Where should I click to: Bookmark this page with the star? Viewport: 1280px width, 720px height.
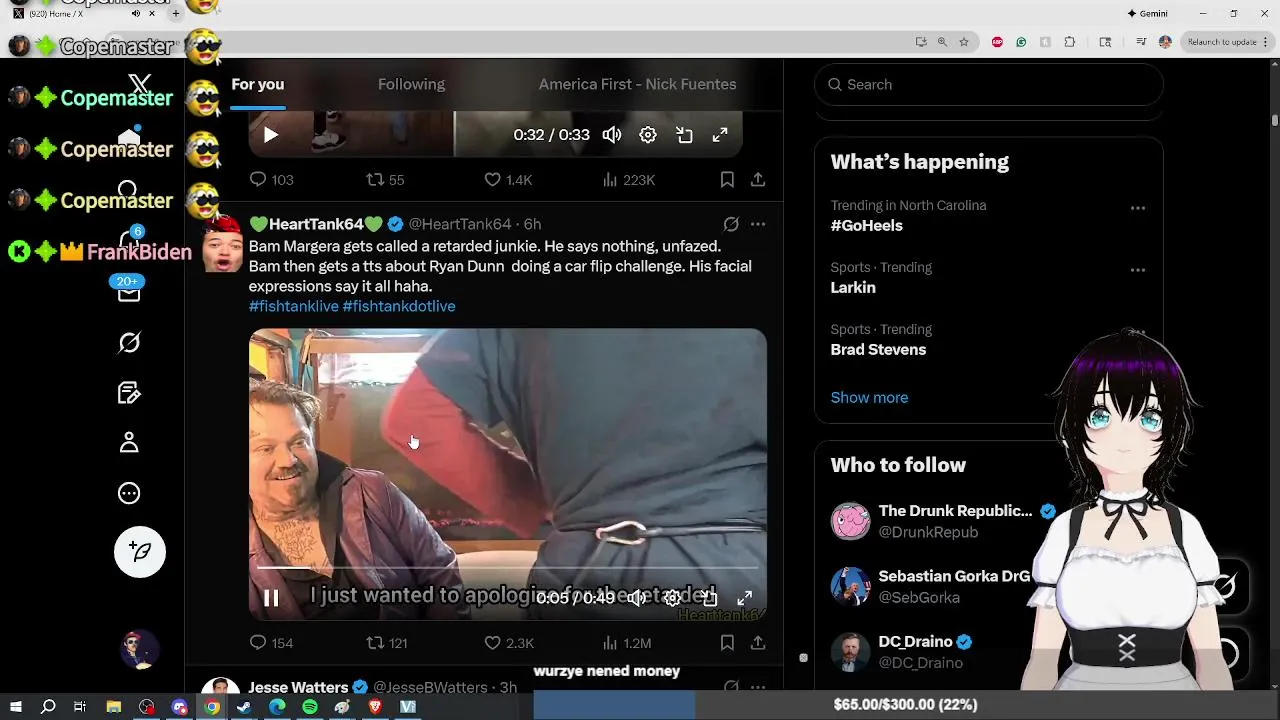(964, 42)
